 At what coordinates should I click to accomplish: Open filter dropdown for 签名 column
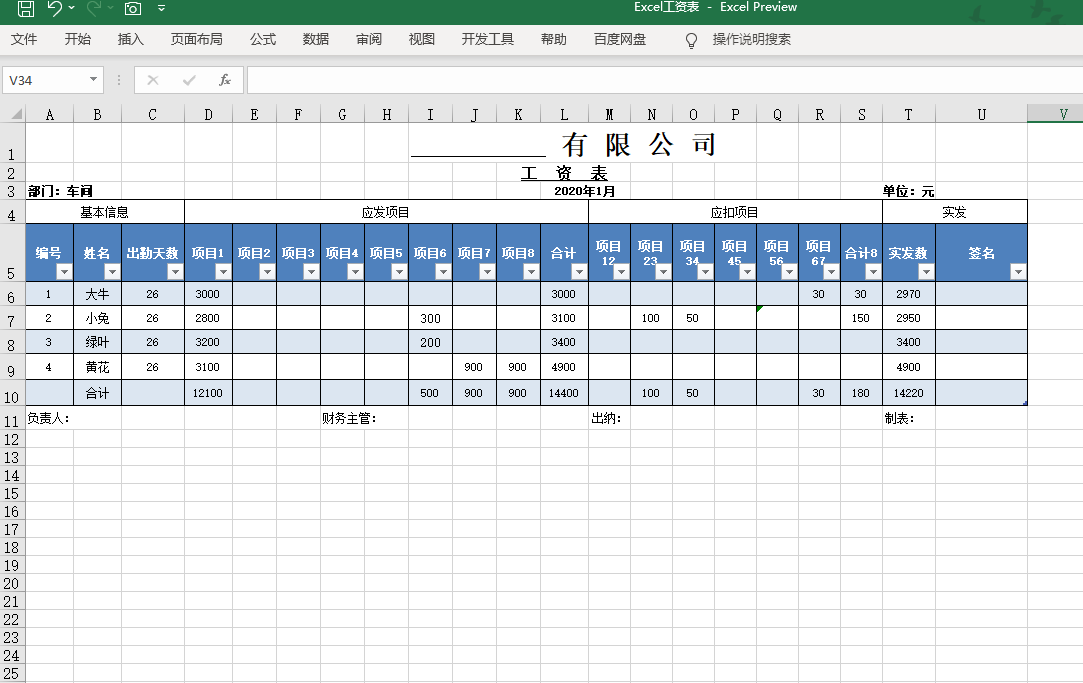(x=1018, y=272)
